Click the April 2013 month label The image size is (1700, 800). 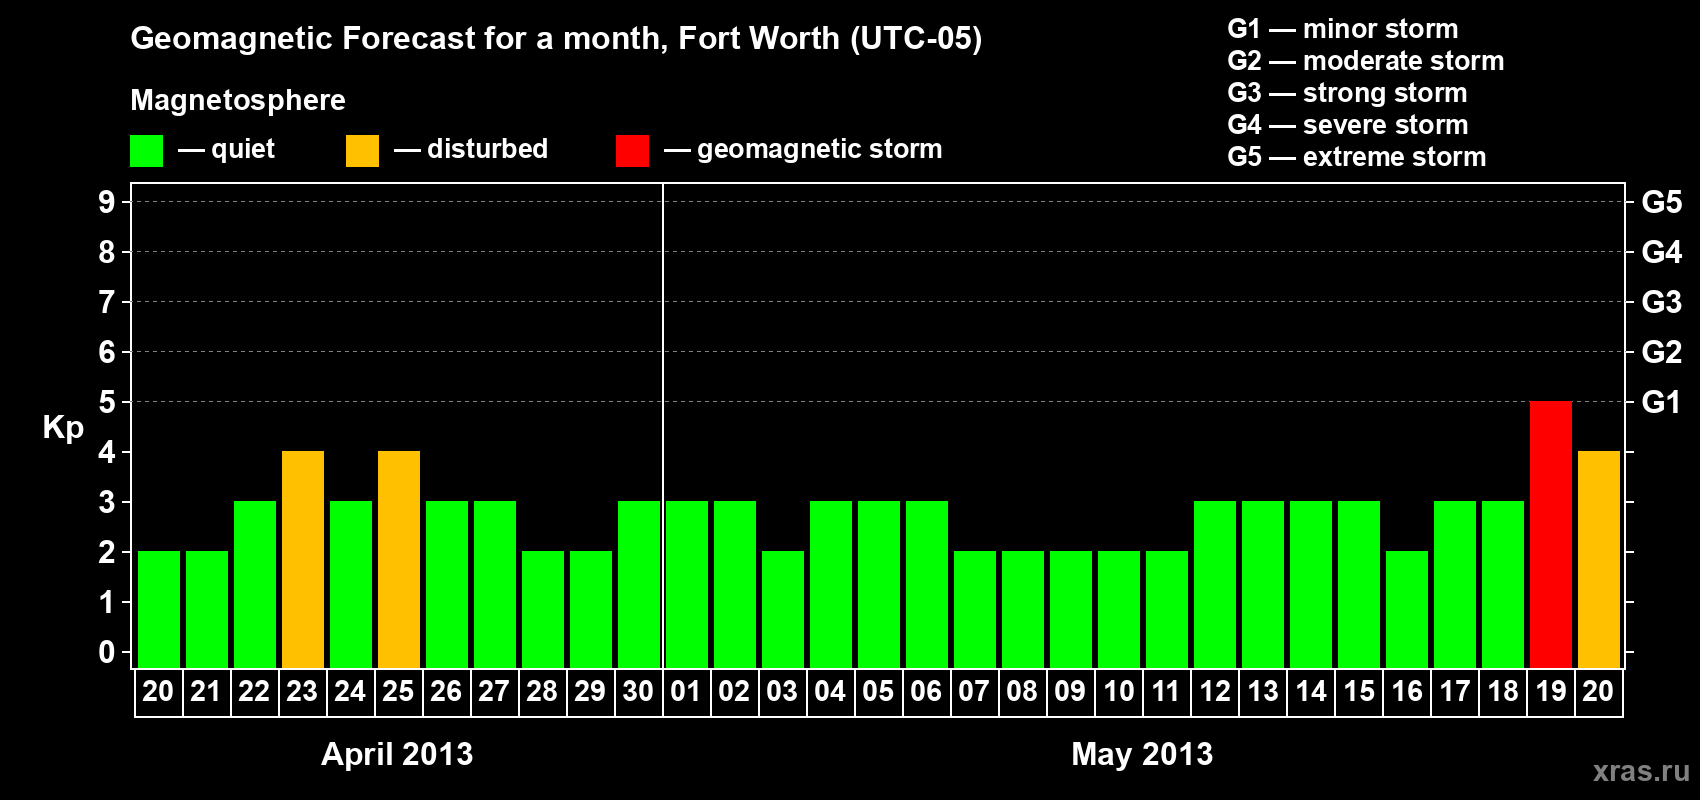(397, 754)
